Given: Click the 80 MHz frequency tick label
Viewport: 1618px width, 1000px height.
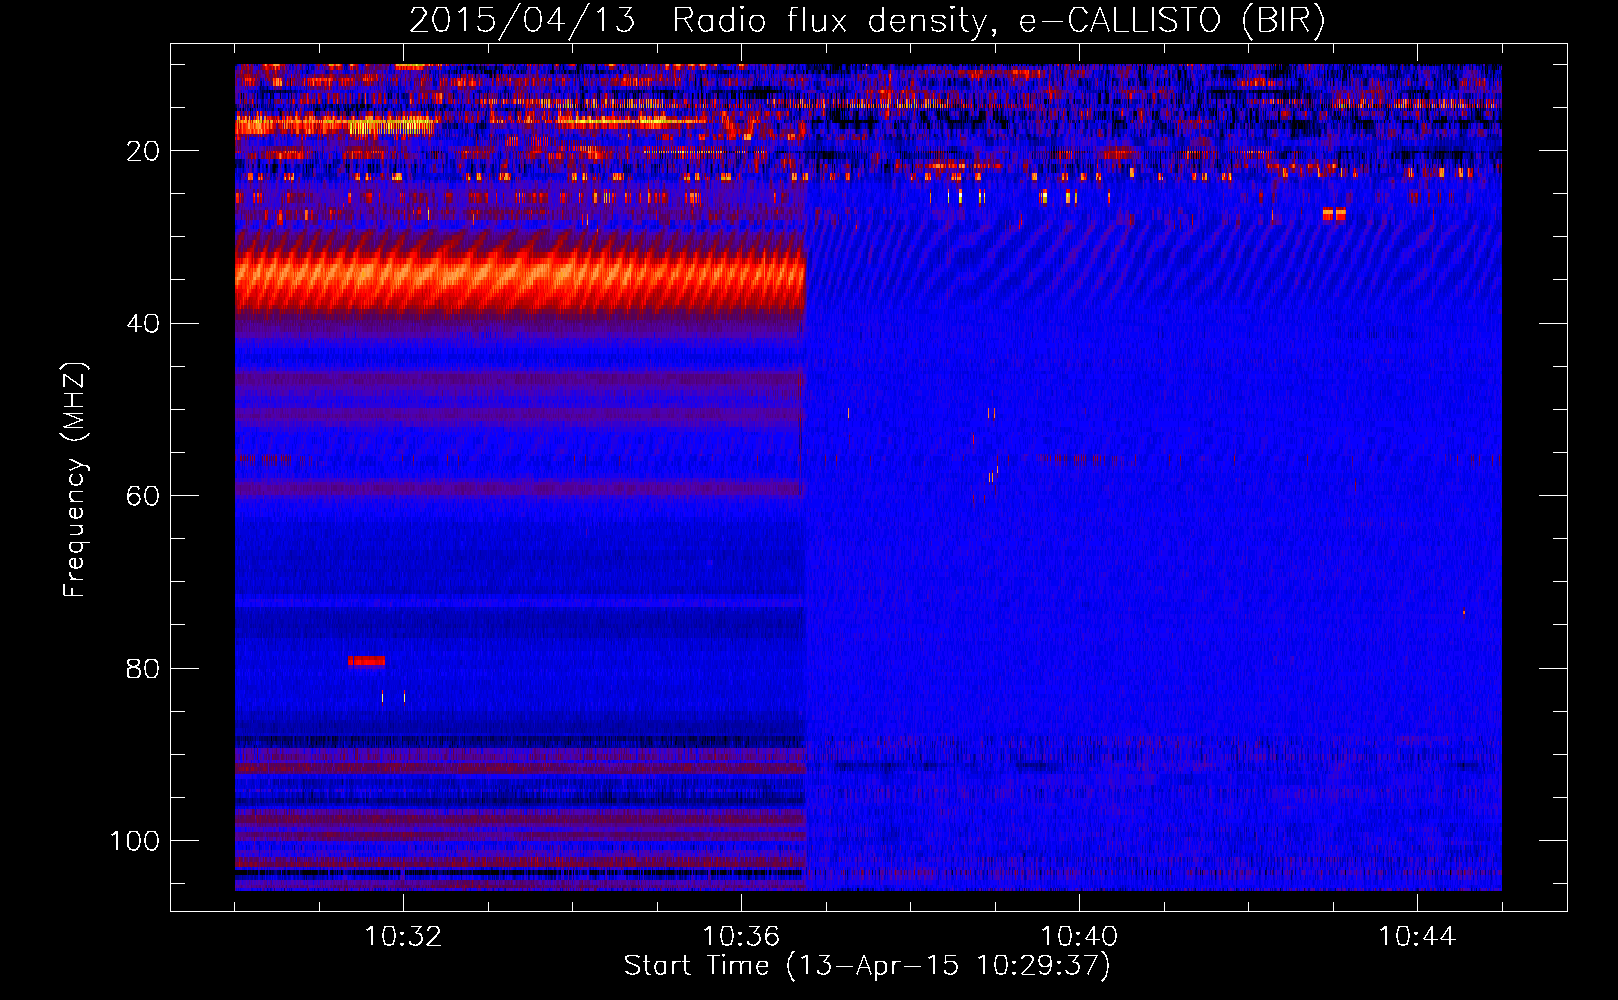Looking at the screenshot, I should pyautogui.click(x=143, y=668).
